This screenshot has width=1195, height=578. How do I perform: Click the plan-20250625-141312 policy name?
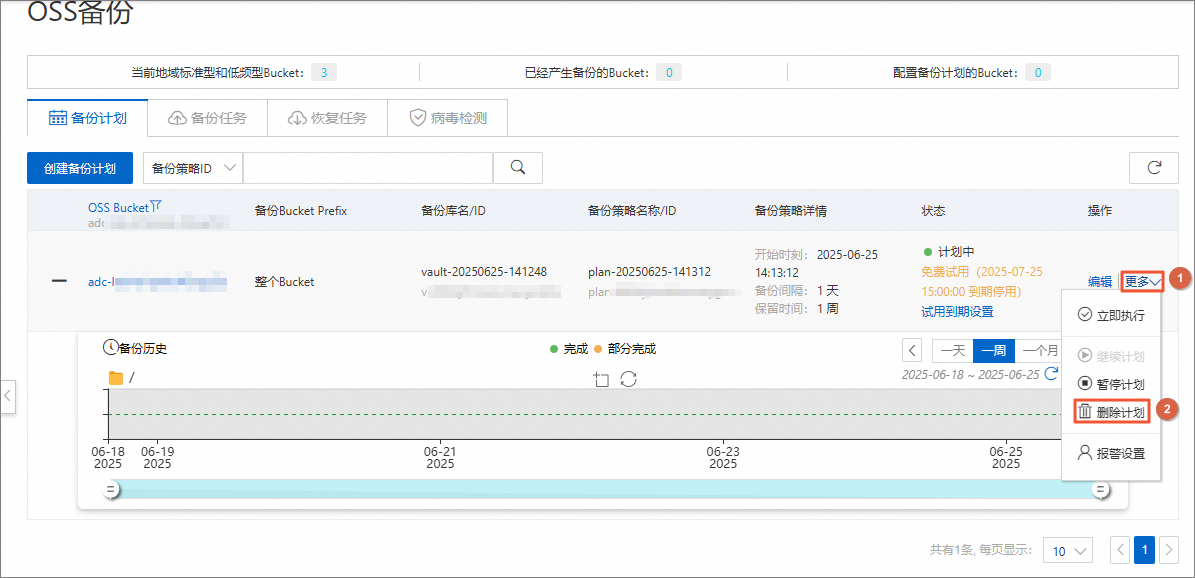649,271
